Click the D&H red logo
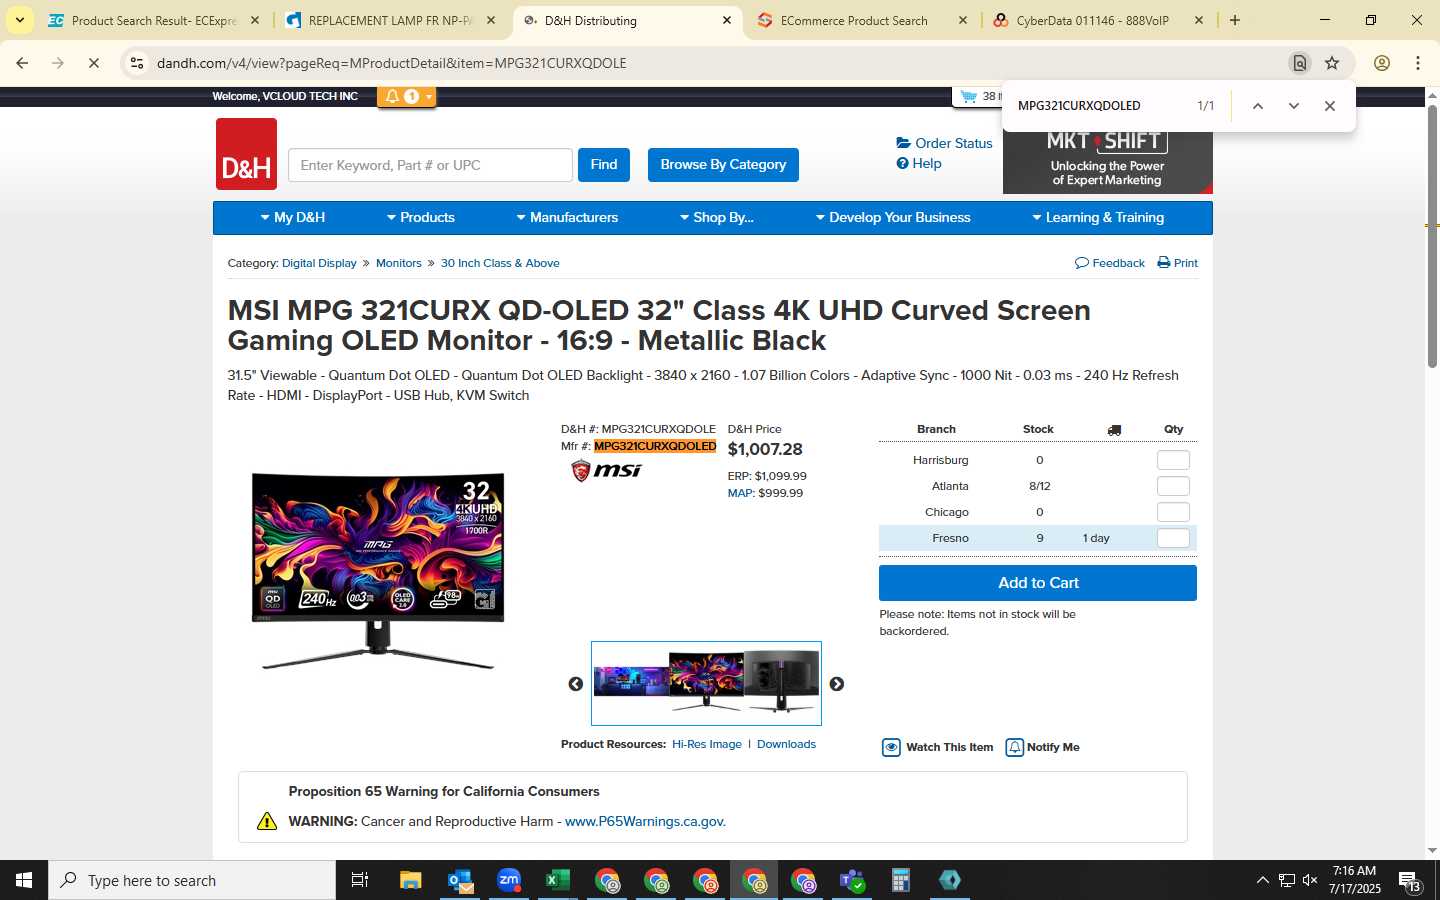Screen dimensions: 1440x900 tap(246, 154)
